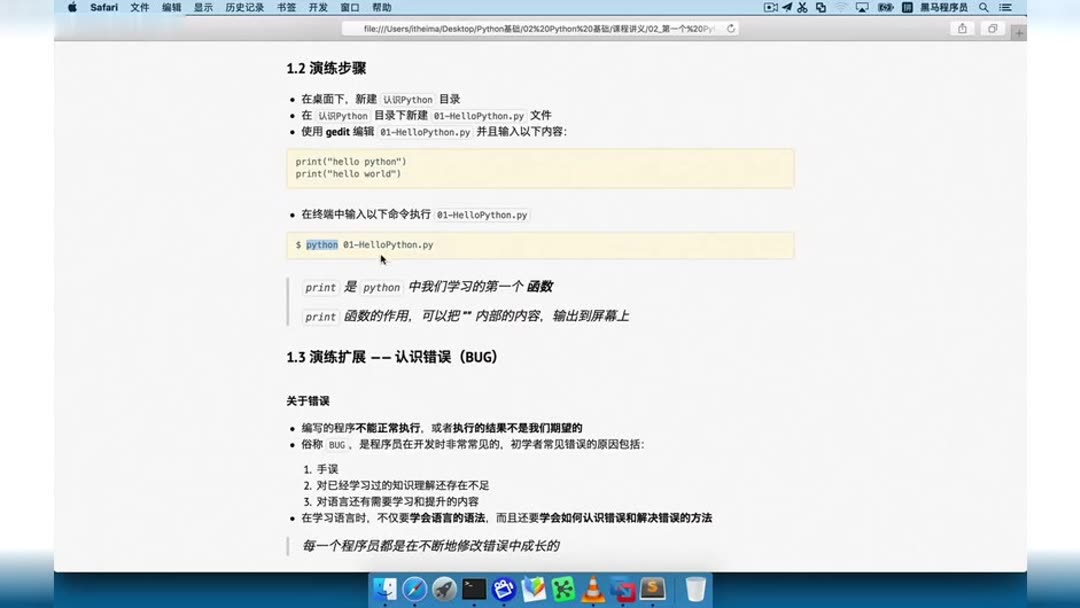Image resolution: width=1080 pixels, height=608 pixels.
Task: Open Sublime Text from the Dock
Action: 654,590
